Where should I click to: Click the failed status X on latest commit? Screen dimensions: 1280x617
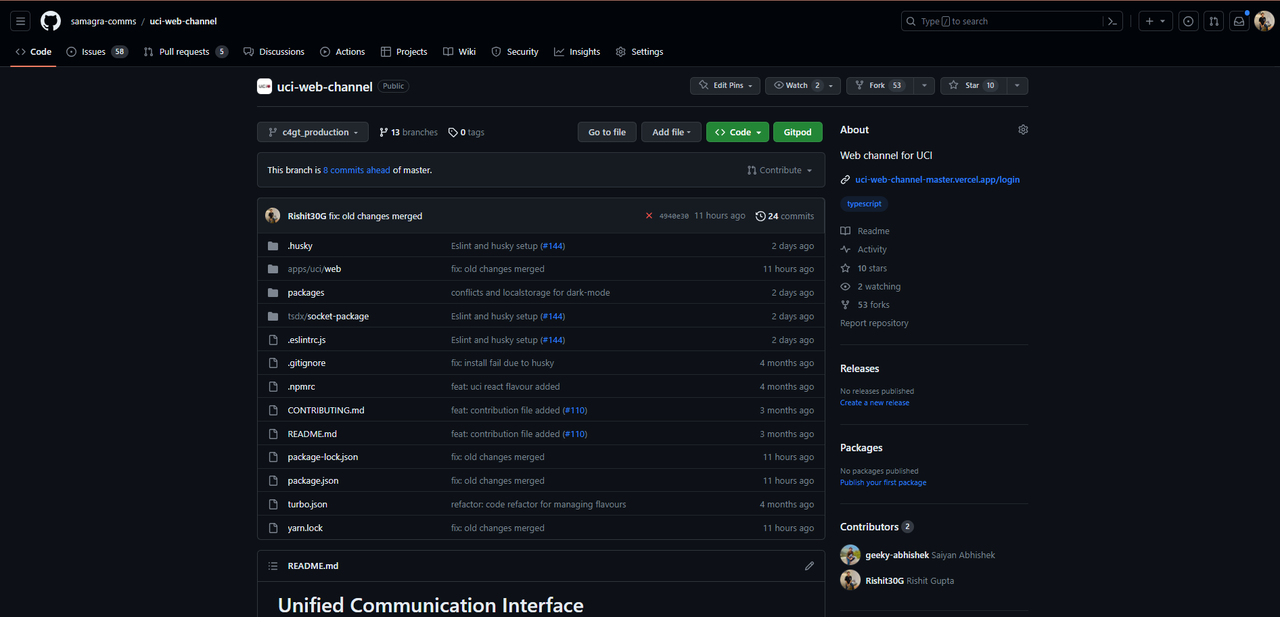(649, 216)
